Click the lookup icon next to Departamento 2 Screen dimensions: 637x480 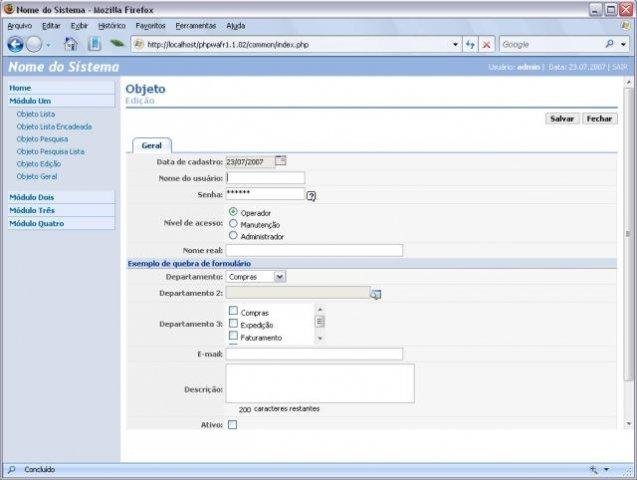coord(376,294)
